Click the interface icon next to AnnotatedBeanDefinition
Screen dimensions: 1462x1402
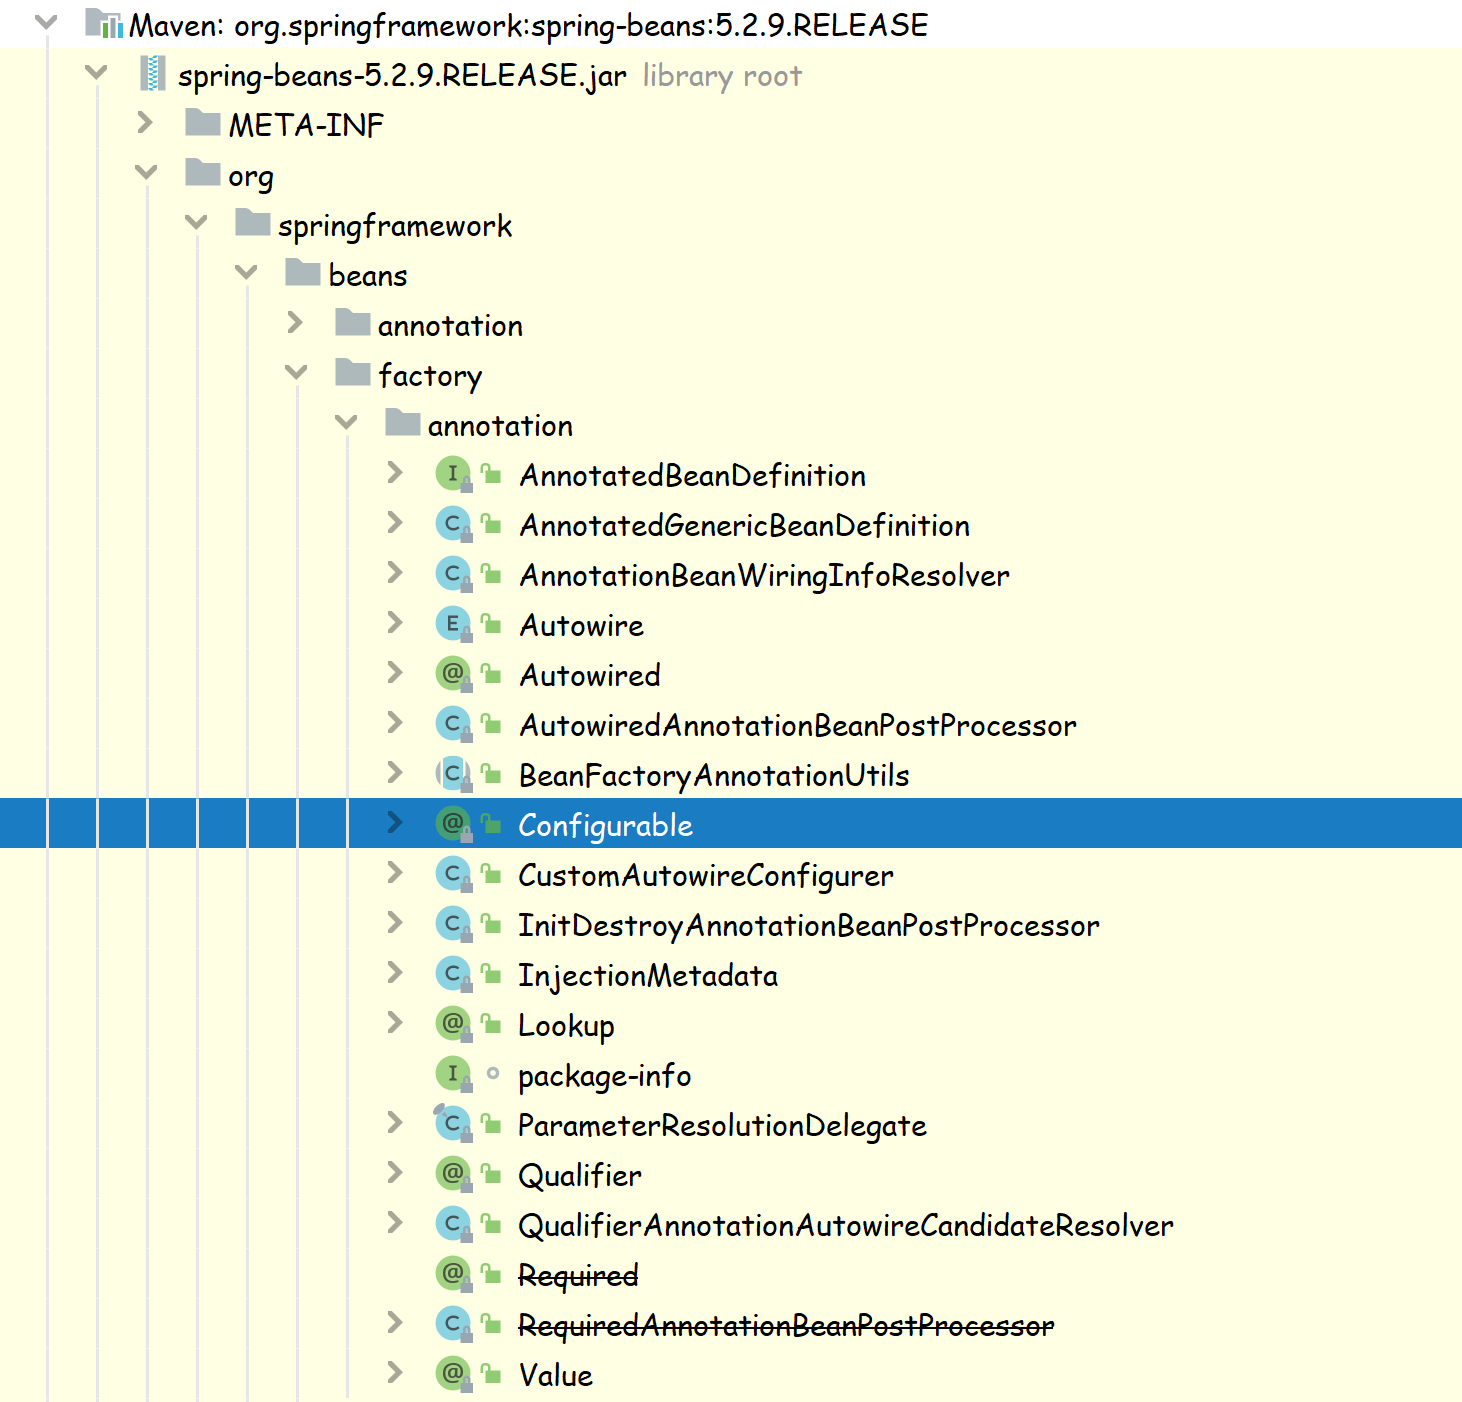[453, 473]
